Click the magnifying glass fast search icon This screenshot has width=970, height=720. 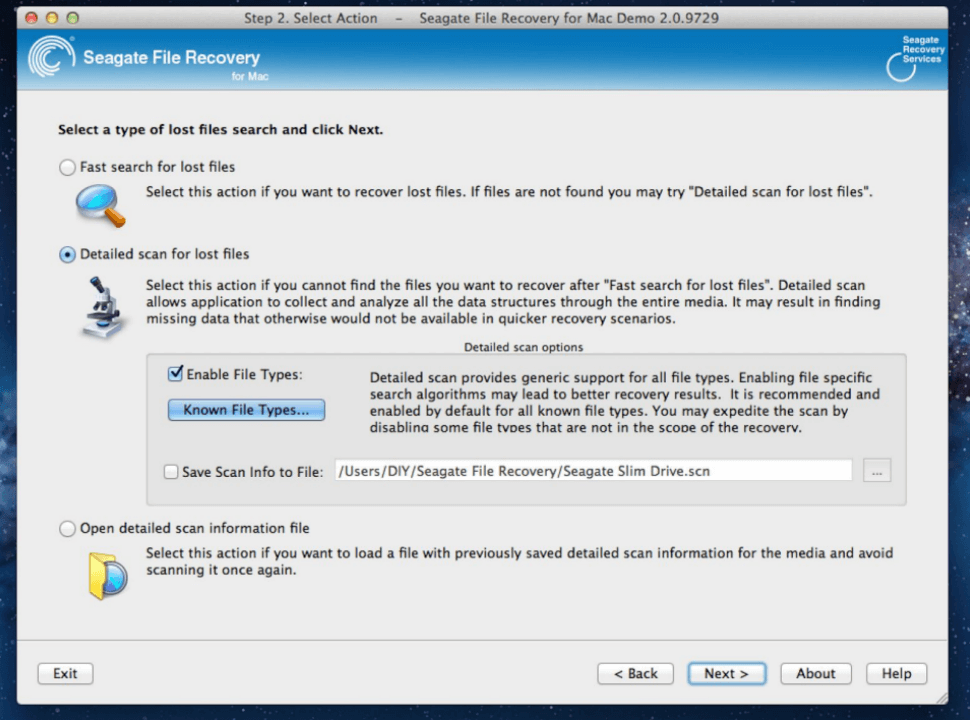tap(101, 205)
